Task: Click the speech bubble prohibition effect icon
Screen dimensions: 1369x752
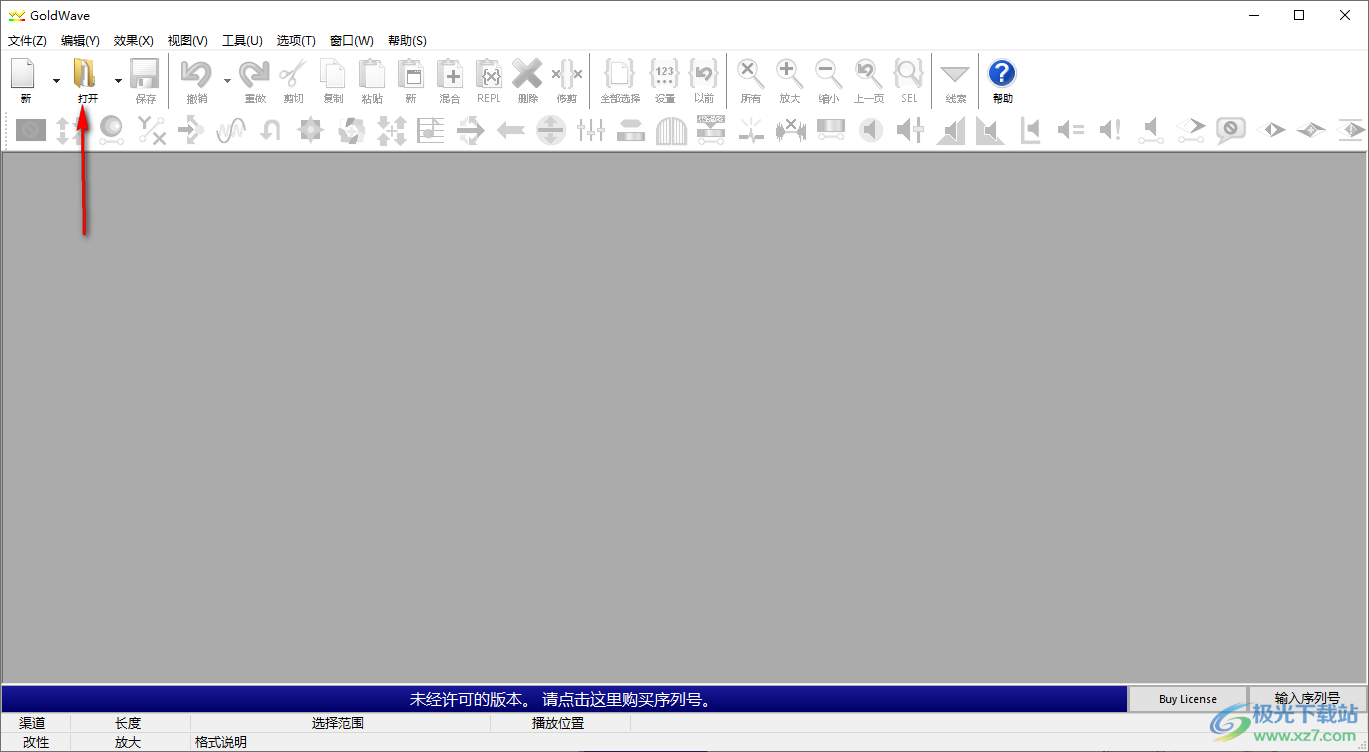Action: pyautogui.click(x=1231, y=129)
